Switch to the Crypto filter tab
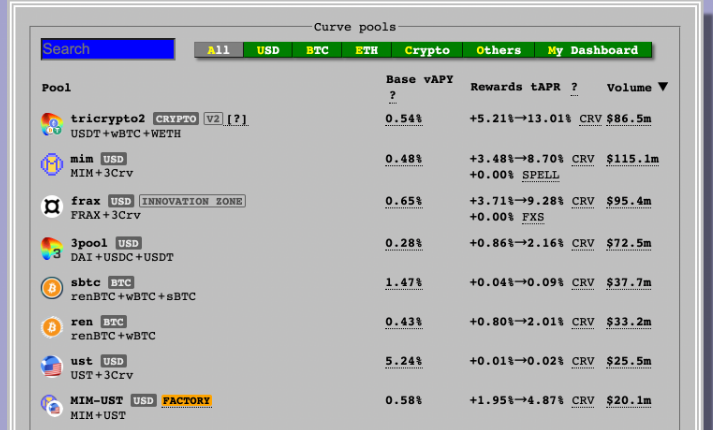 (x=427, y=50)
